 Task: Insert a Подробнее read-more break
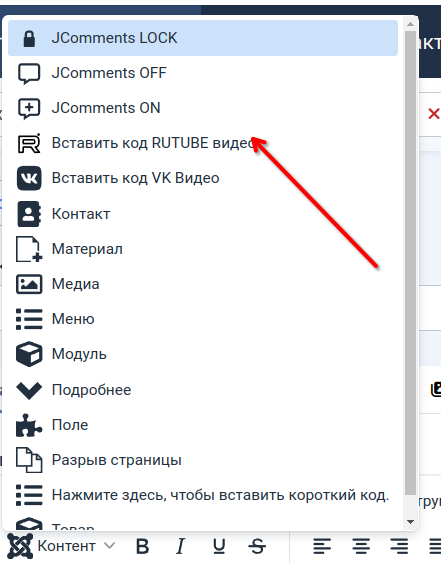pyautogui.click(x=203, y=390)
